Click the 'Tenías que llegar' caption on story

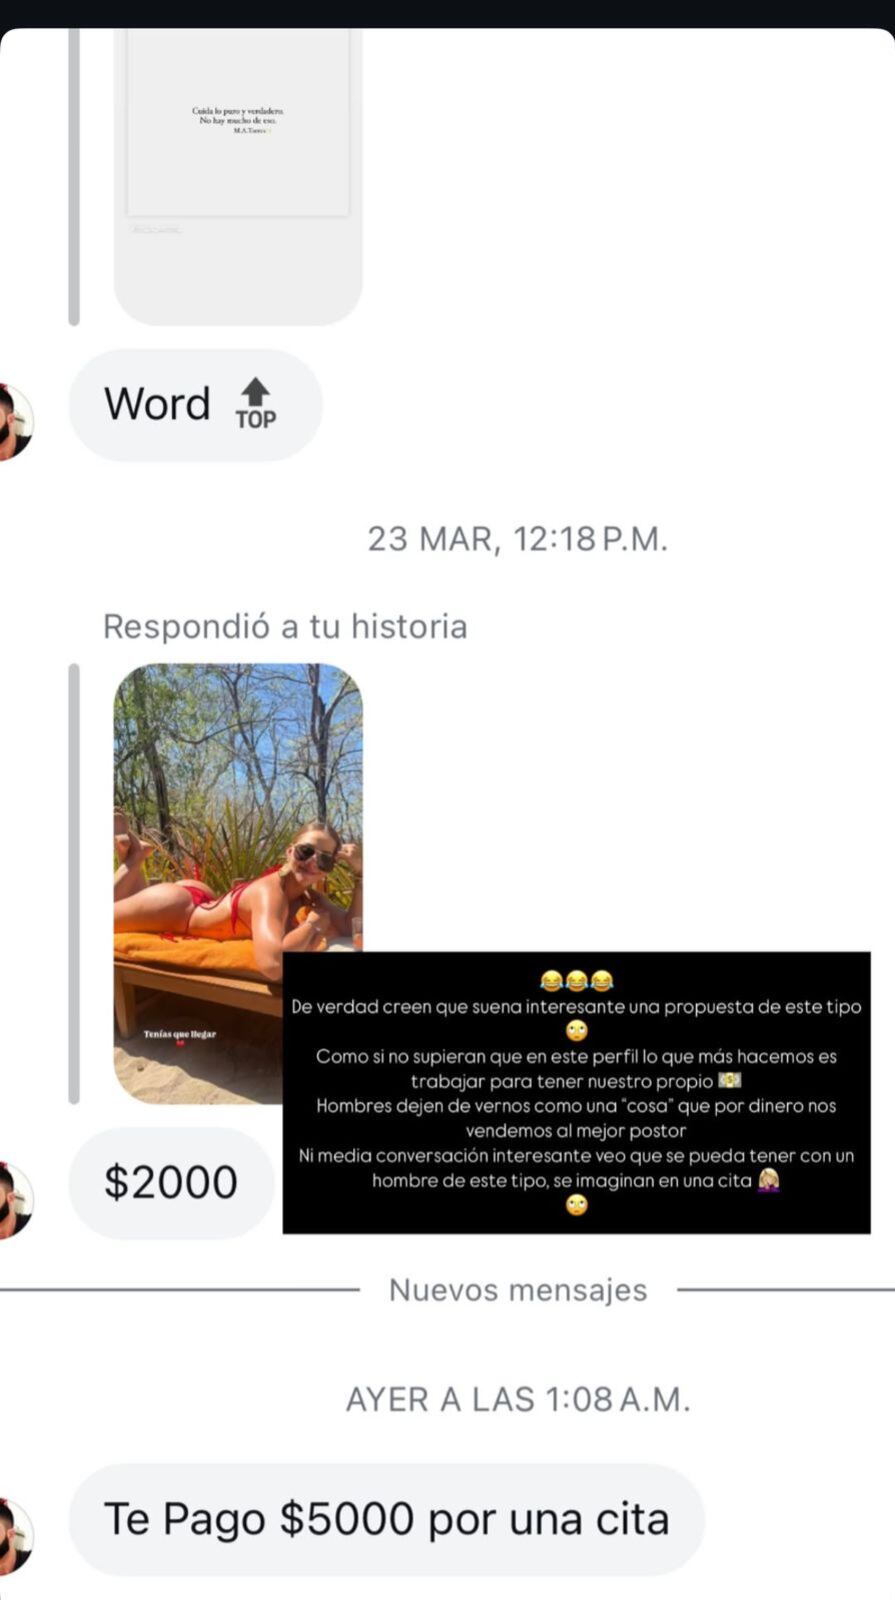pos(179,1034)
